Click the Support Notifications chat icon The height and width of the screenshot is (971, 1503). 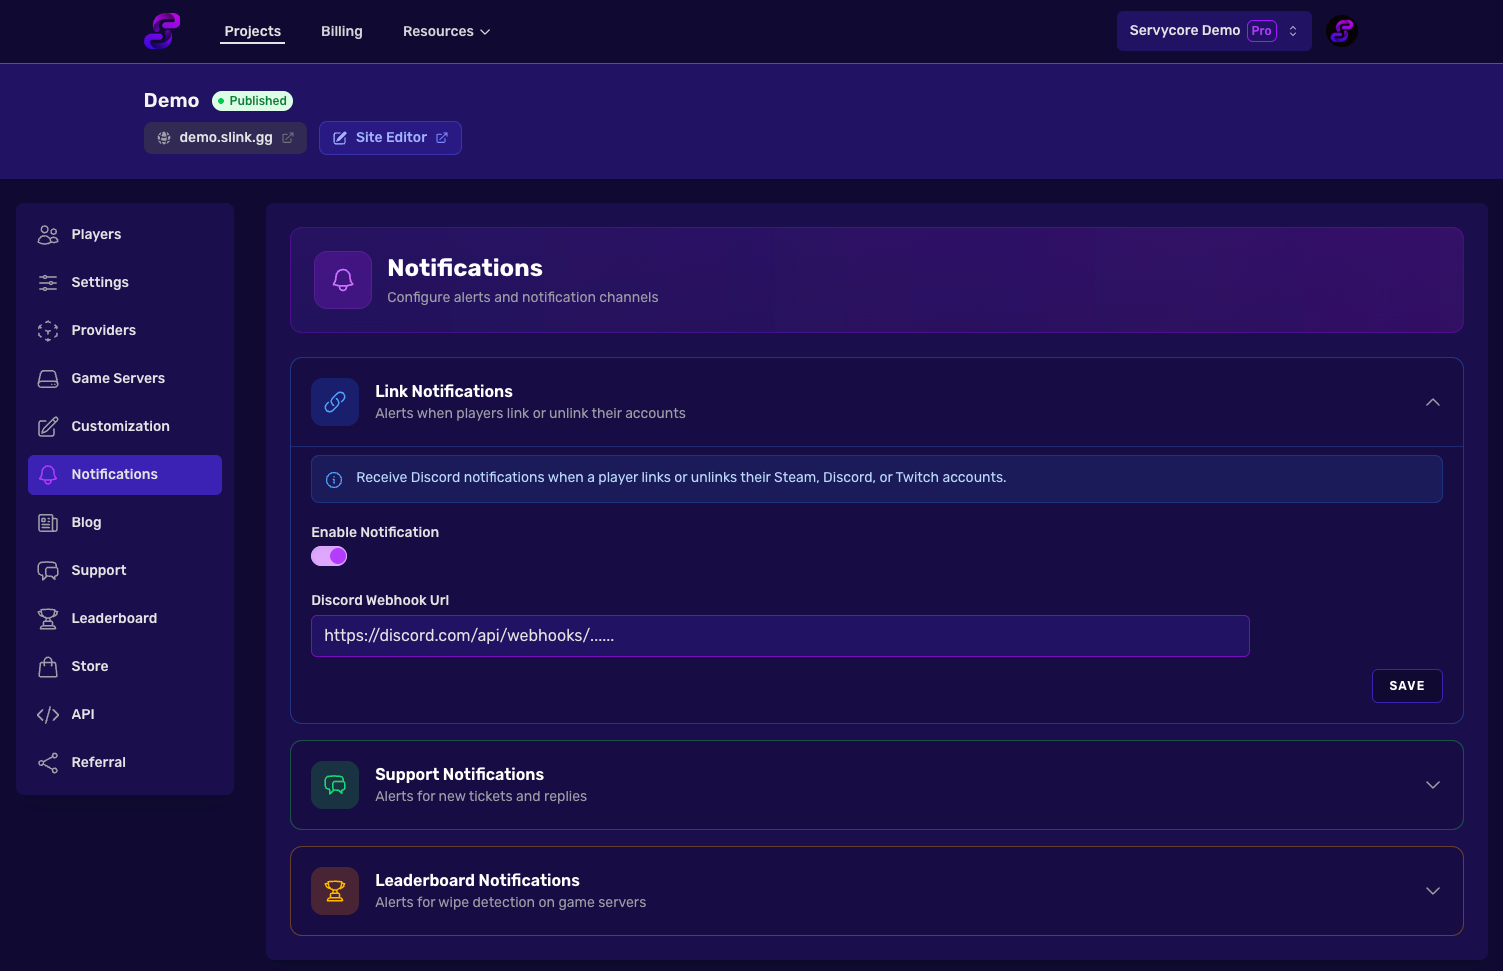(x=335, y=785)
